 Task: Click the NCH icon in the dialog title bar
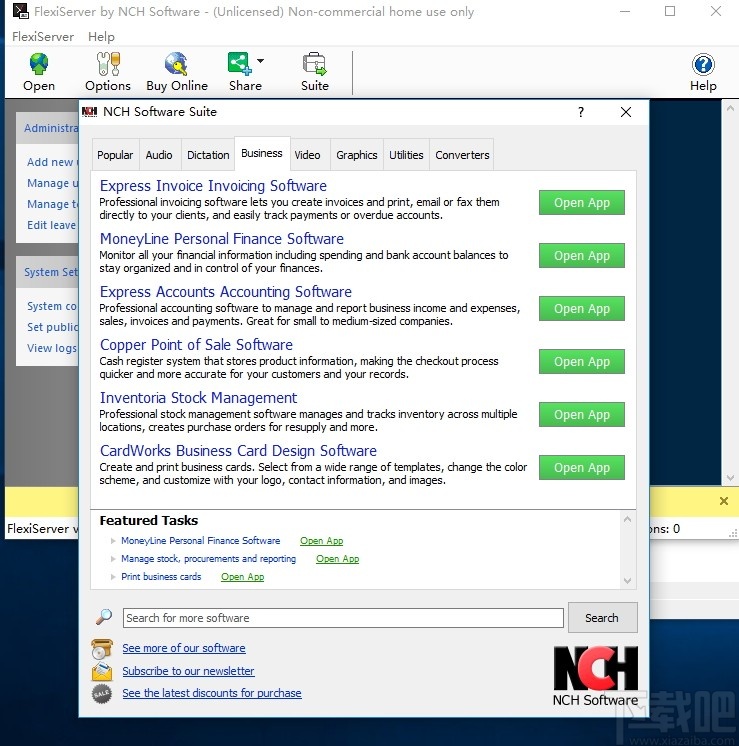point(89,112)
